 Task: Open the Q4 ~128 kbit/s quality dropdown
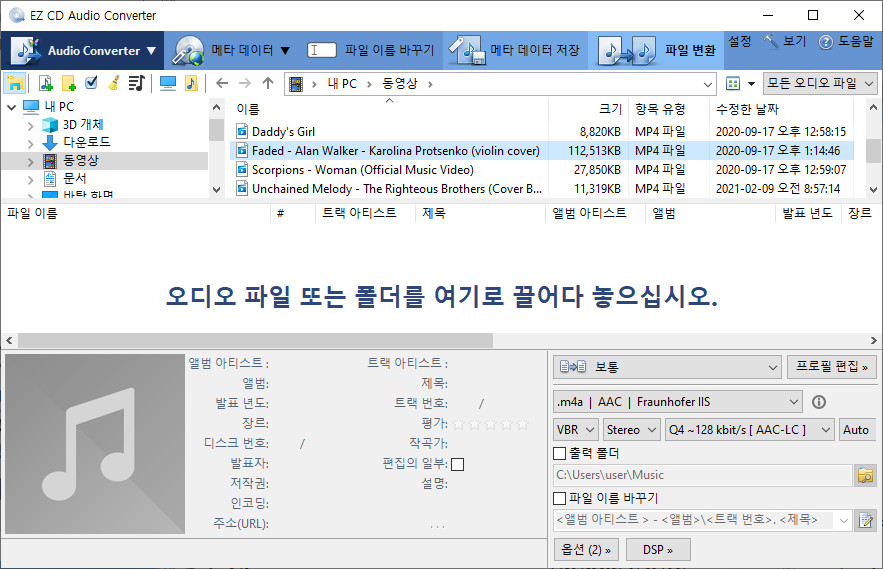(750, 430)
